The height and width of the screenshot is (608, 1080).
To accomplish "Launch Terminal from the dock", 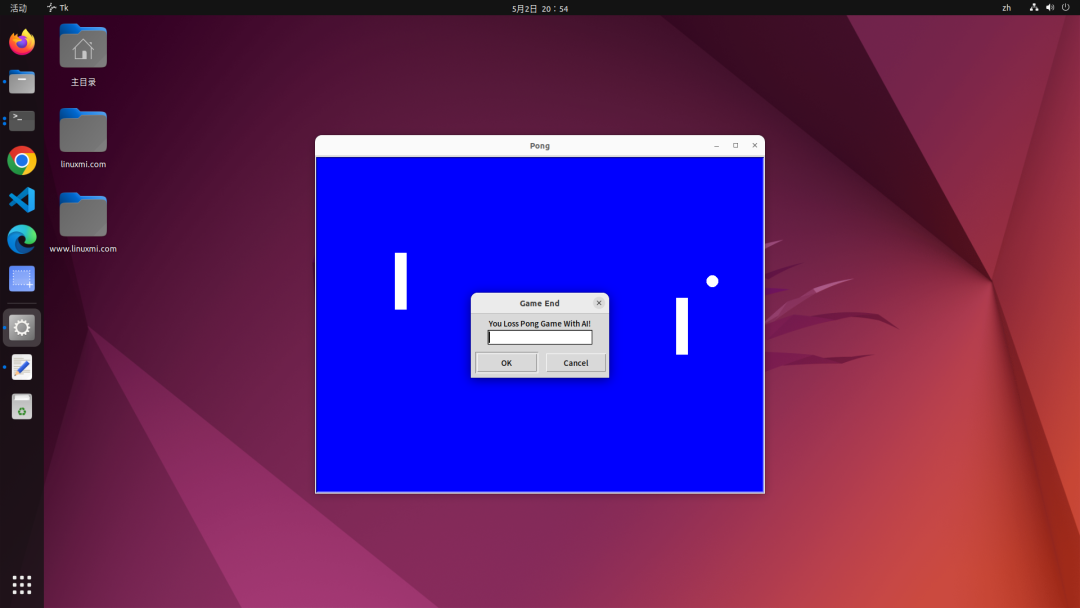I will [x=22, y=121].
